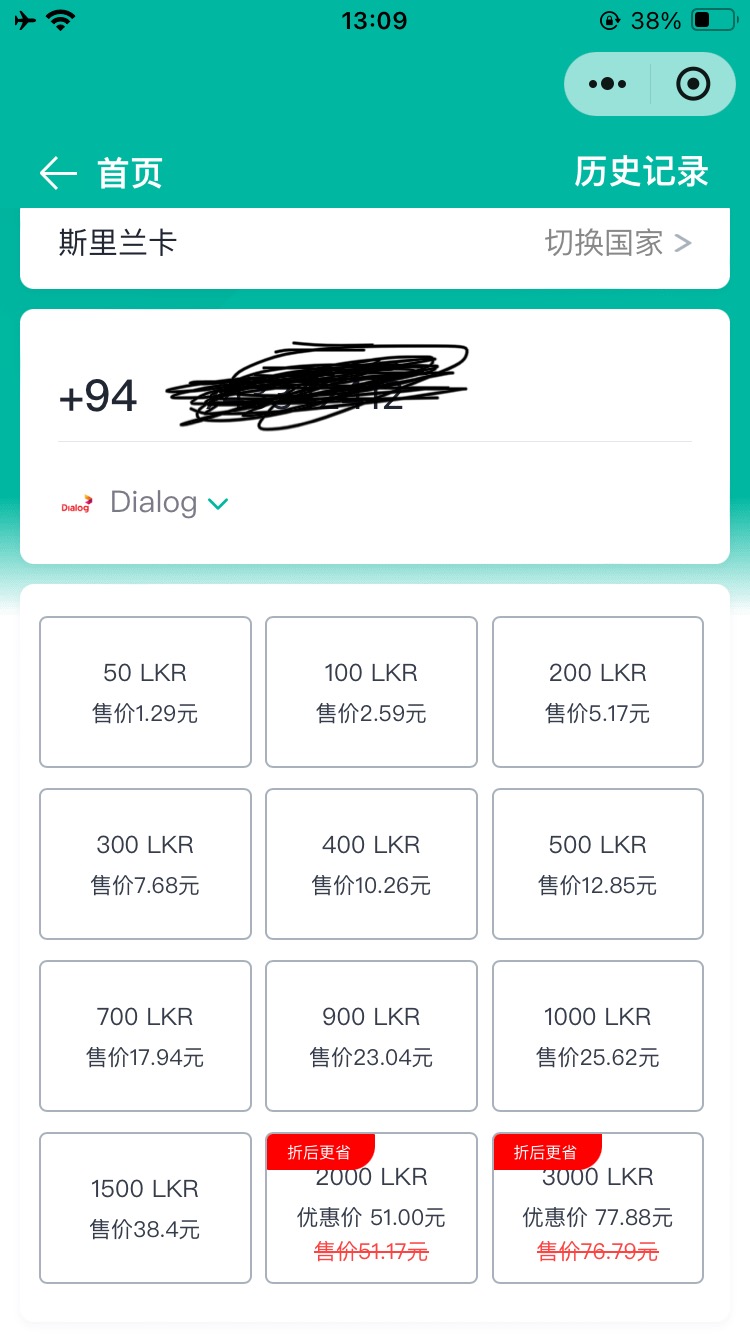Tap the rotation lock status icon
Viewport: 750px width, 1334px height.
click(609, 20)
